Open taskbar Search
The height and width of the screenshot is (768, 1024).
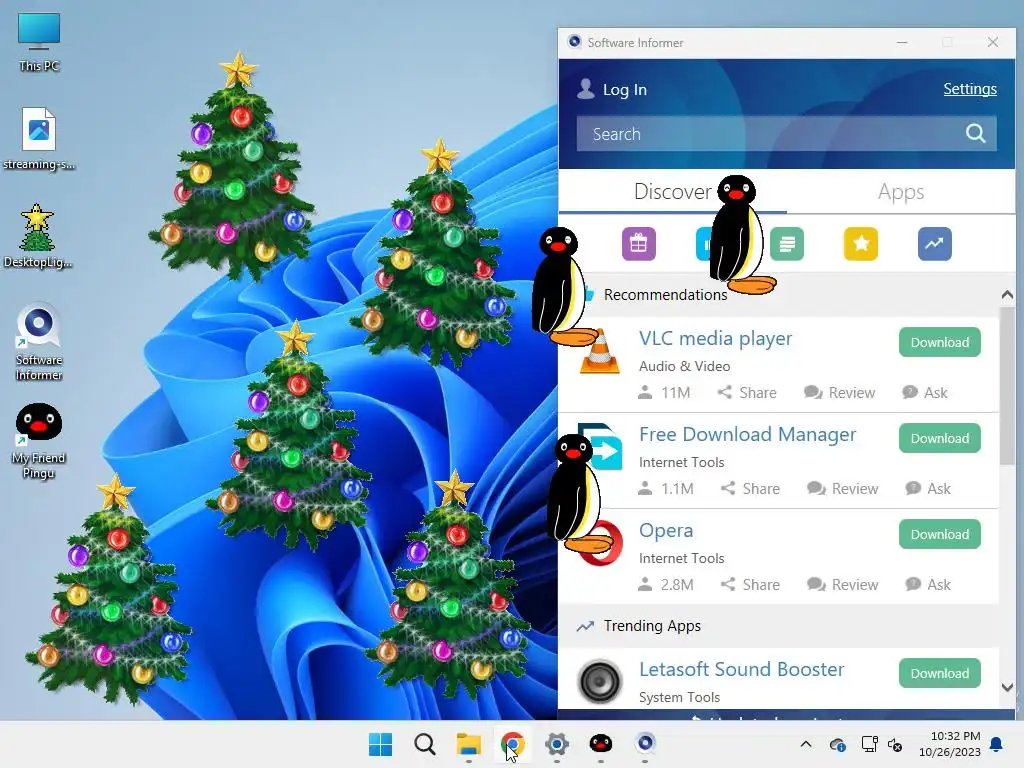tap(424, 744)
